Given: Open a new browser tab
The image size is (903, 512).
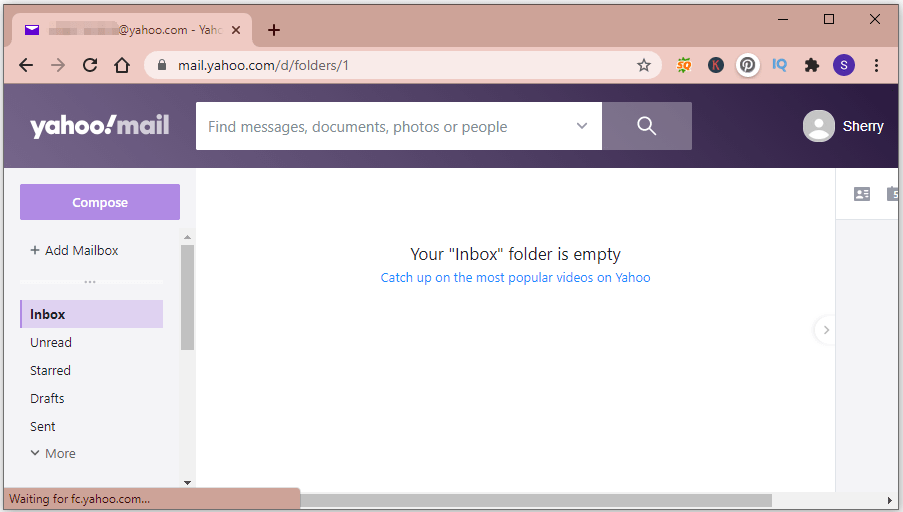Looking at the screenshot, I should point(274,30).
